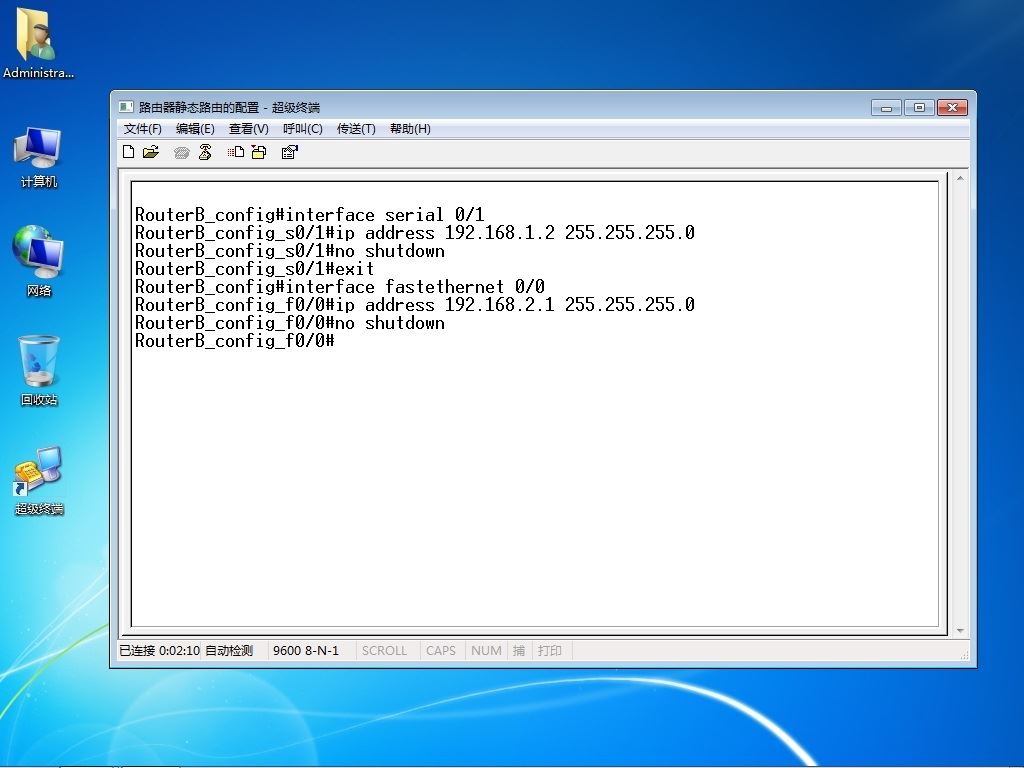Open the 查看(V) menu
1024x768 pixels.
(x=249, y=129)
